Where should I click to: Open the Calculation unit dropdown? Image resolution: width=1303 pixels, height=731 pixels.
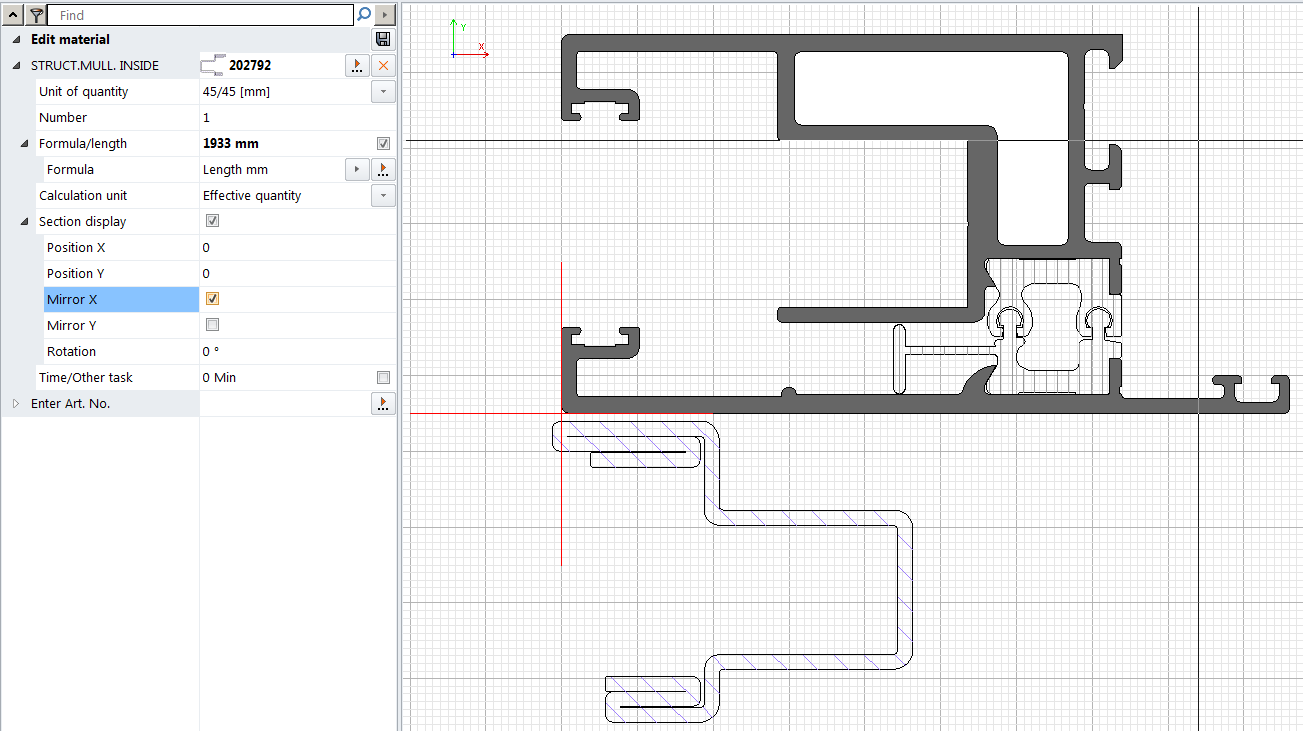[383, 195]
